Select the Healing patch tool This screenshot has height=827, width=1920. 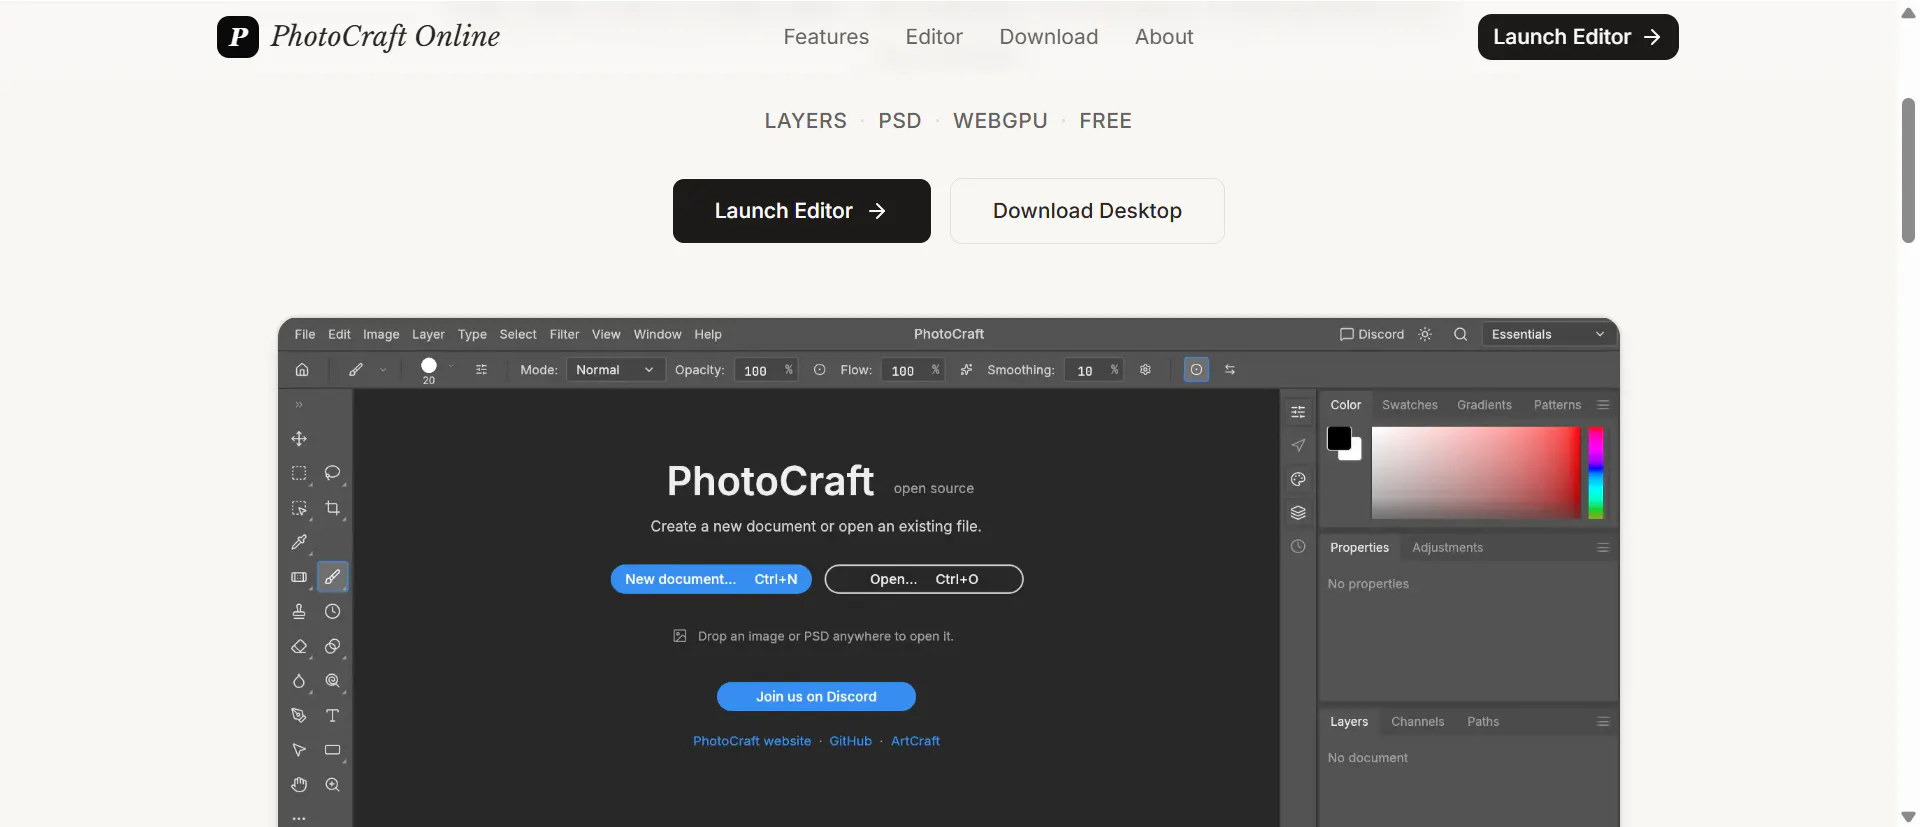pos(299,577)
